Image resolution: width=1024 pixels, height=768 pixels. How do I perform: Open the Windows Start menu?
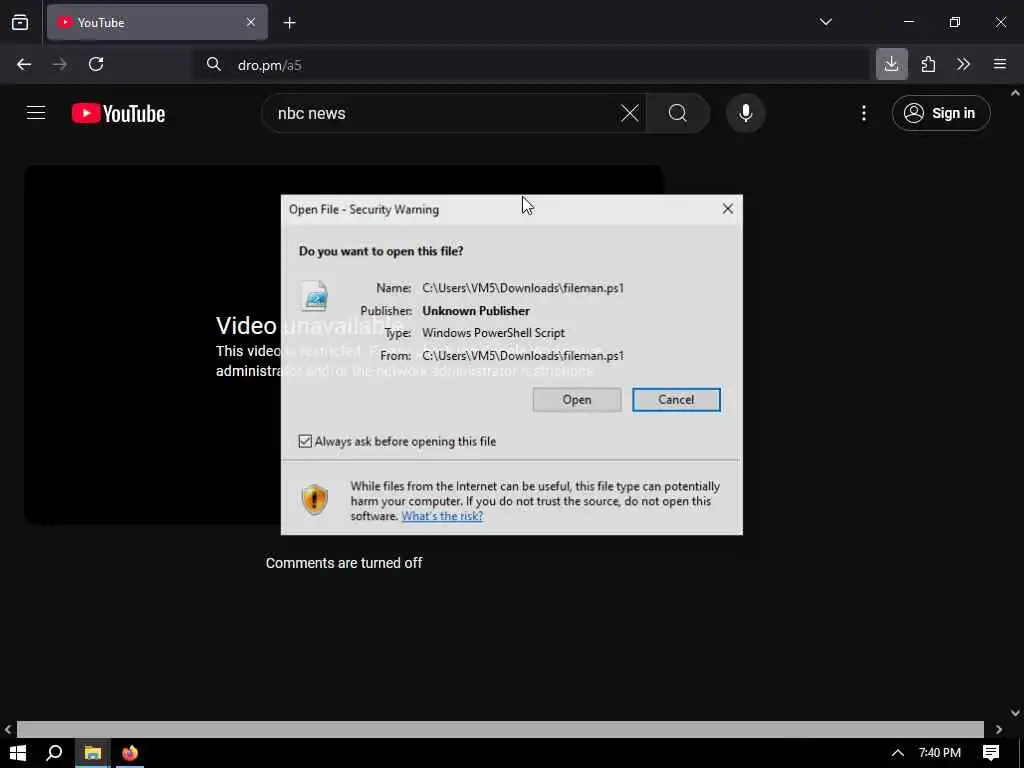18,753
